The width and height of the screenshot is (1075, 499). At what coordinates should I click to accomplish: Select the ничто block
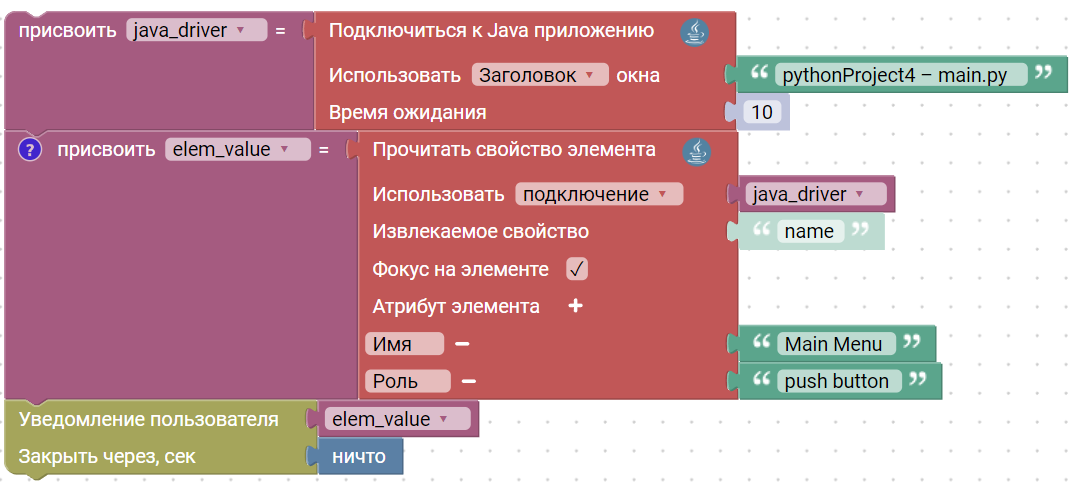[359, 456]
